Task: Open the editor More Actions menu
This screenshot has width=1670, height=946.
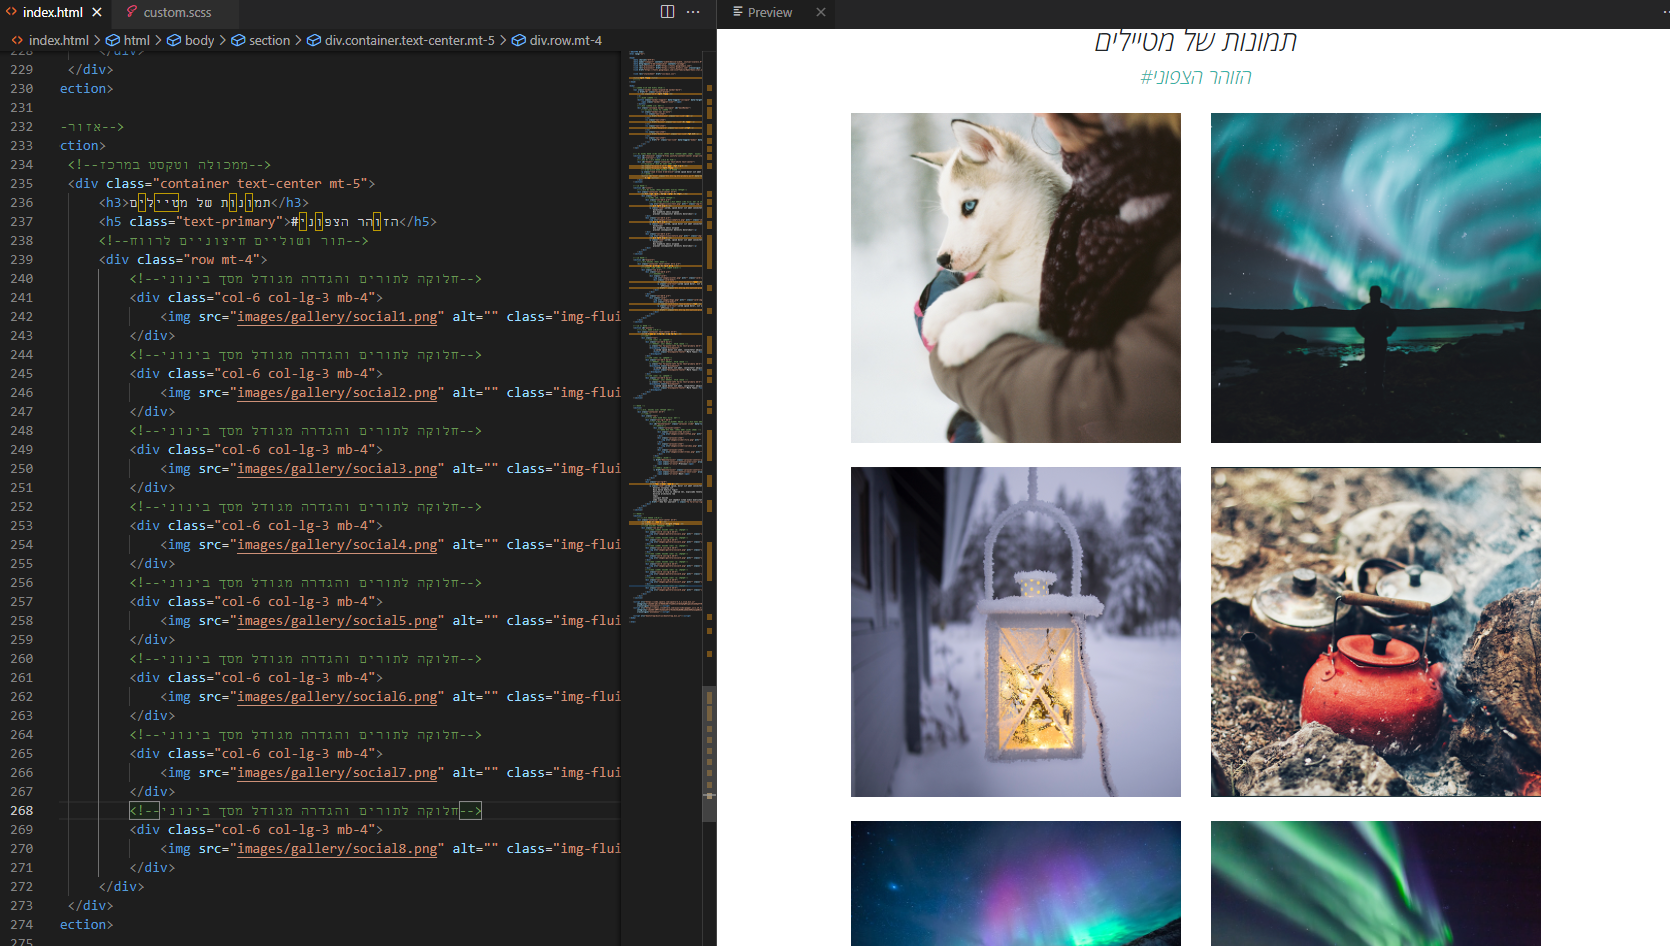Action: point(694,12)
